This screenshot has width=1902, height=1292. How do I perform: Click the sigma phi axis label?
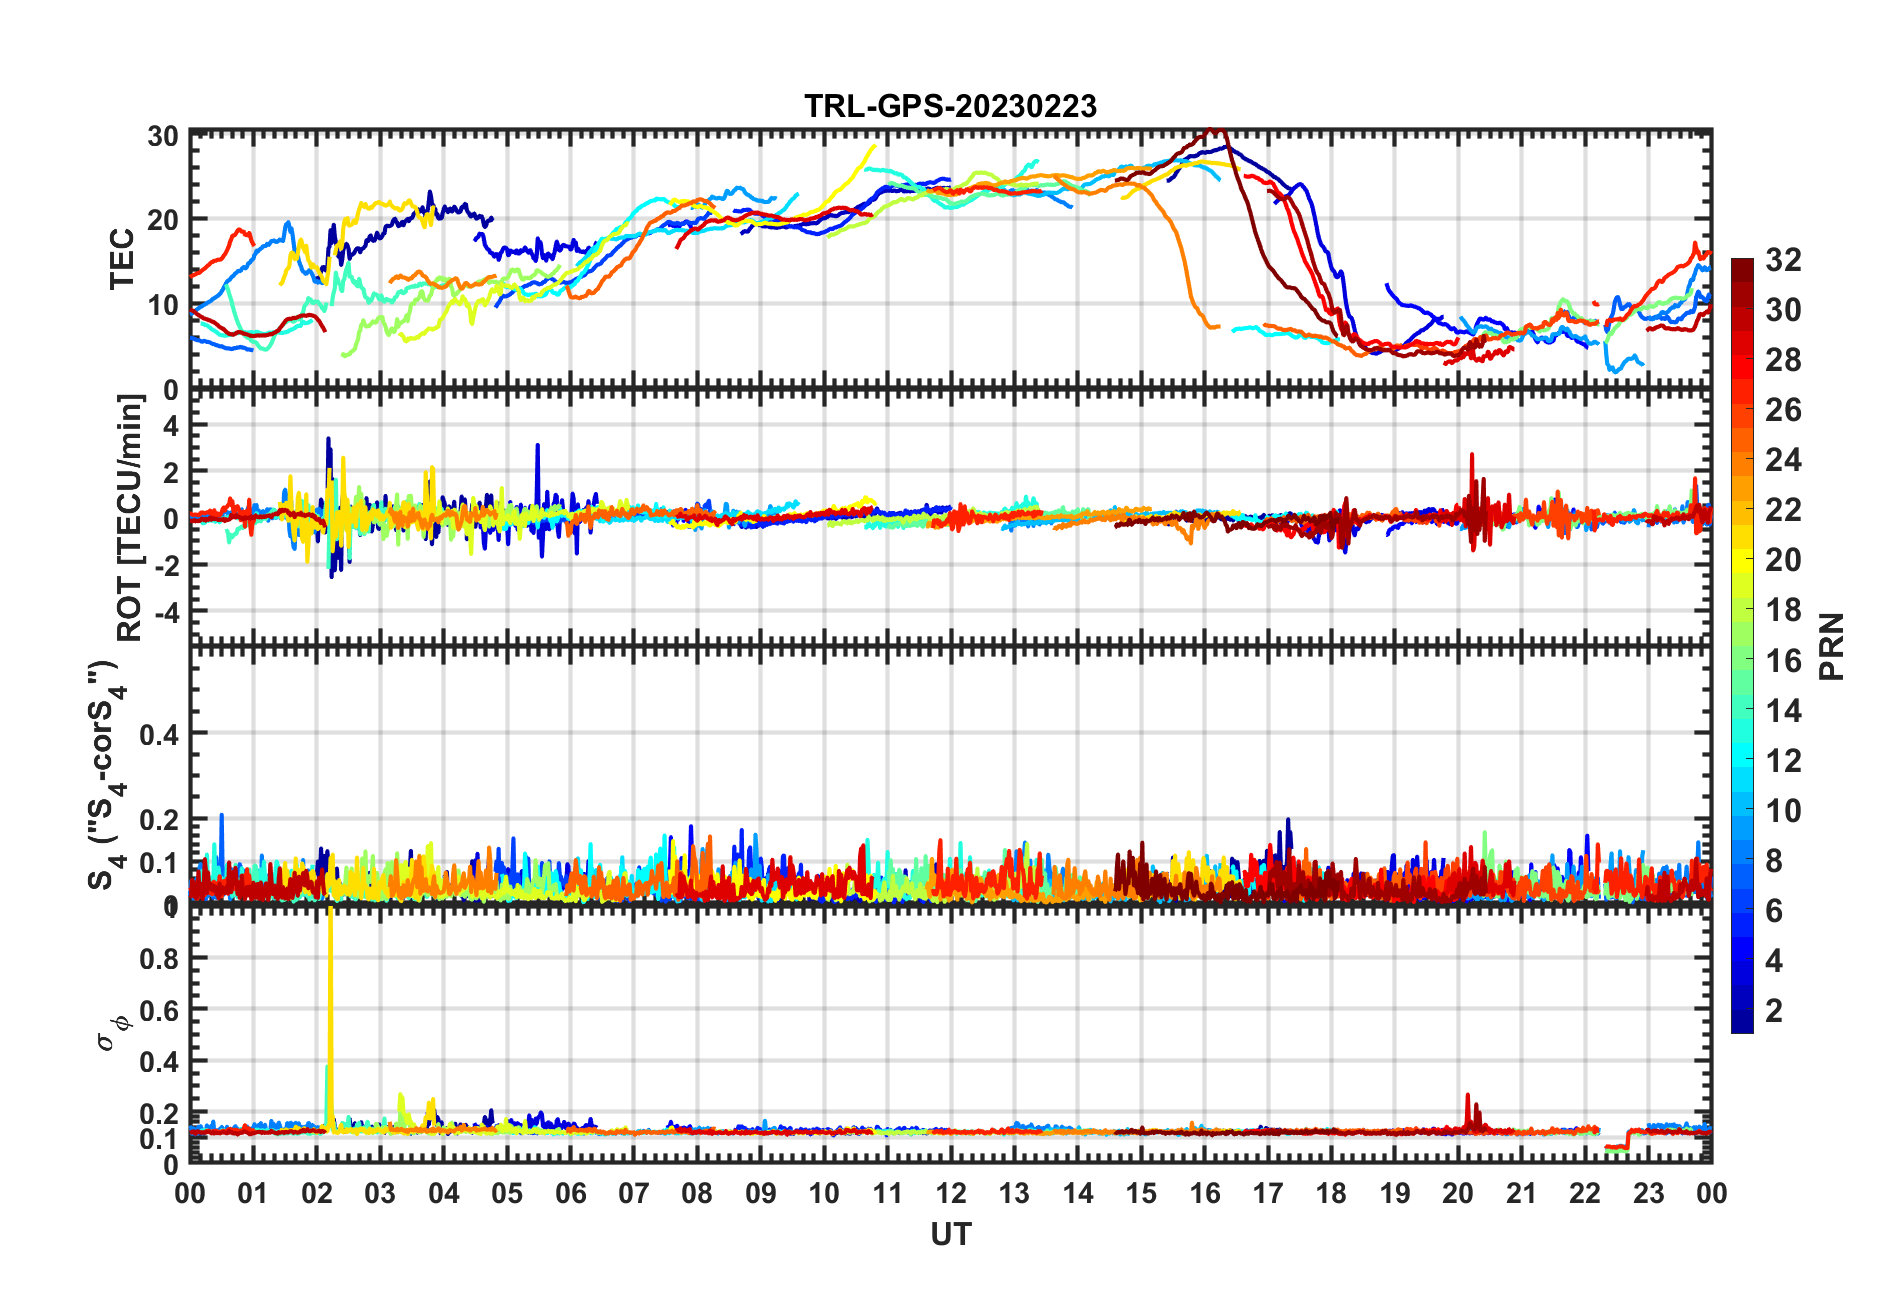coord(113,1032)
